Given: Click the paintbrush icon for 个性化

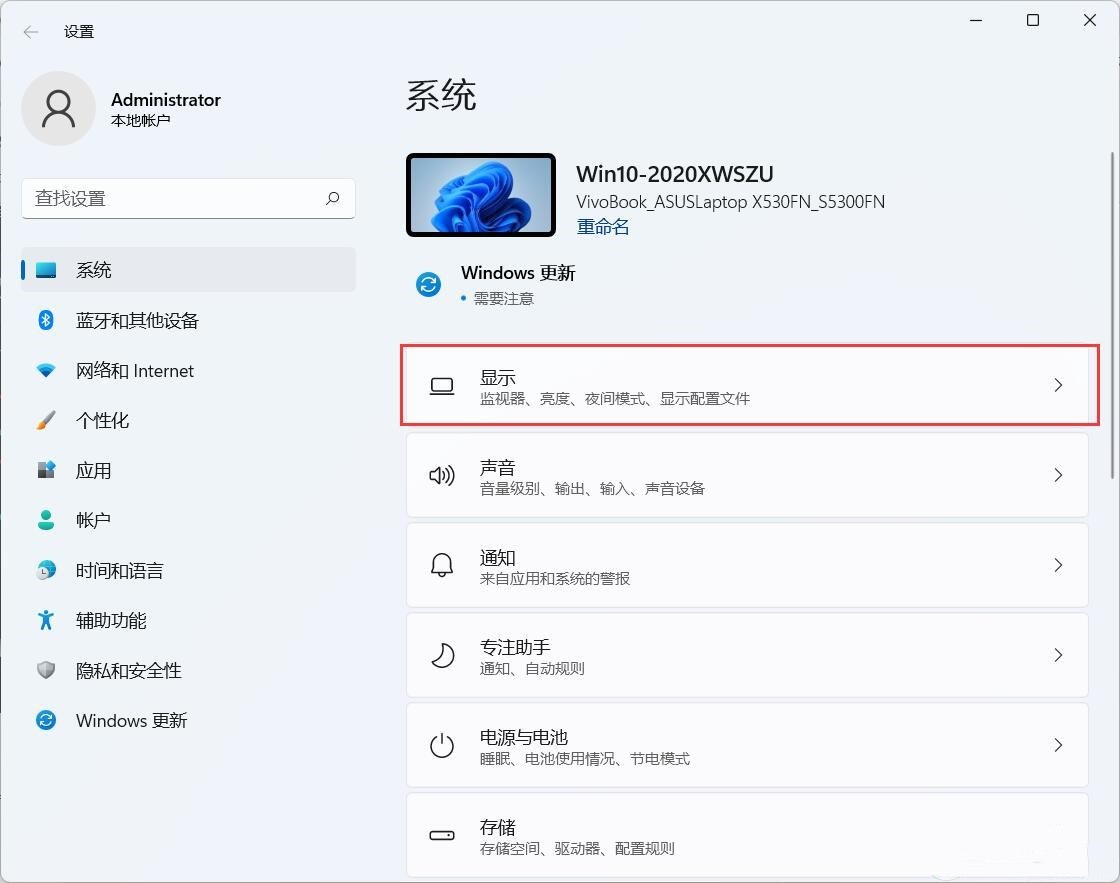Looking at the screenshot, I should pos(46,420).
